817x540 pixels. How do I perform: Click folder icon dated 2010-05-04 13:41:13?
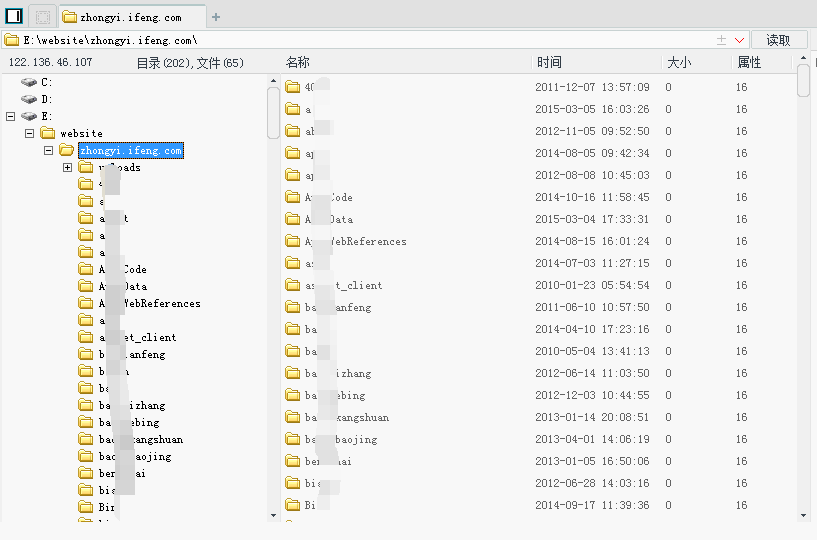pyautogui.click(x=293, y=351)
